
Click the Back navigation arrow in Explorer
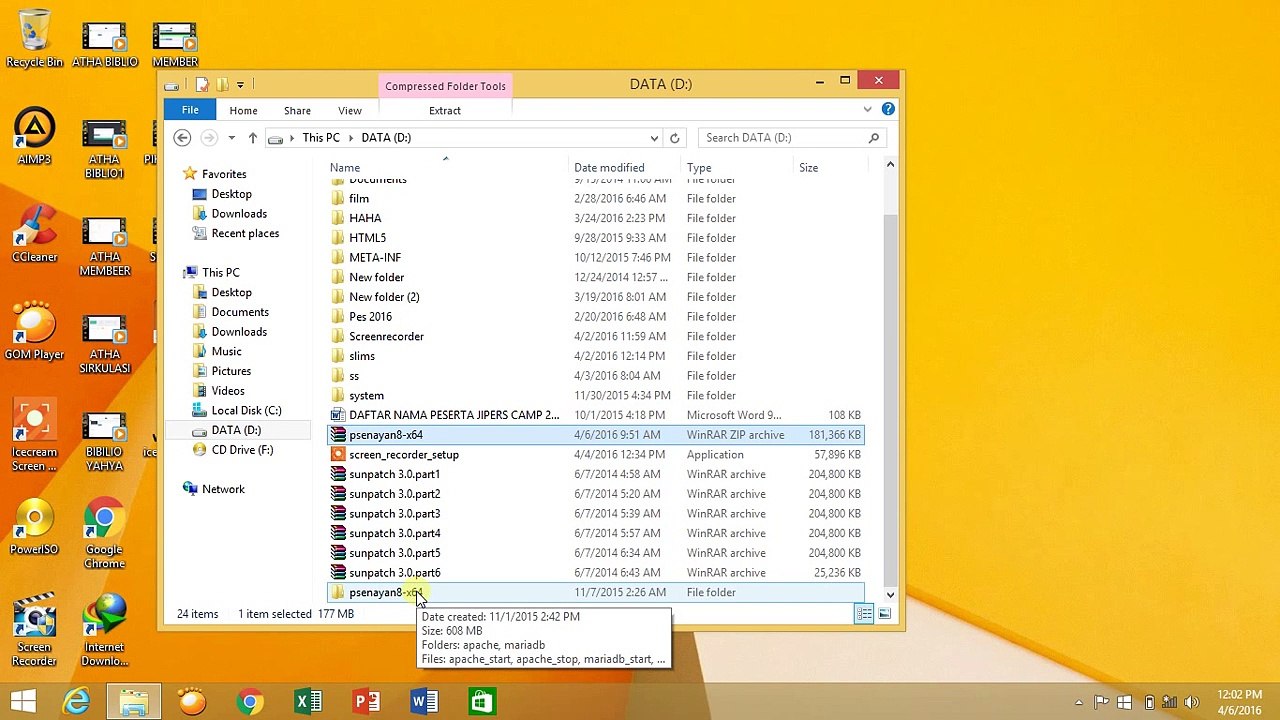point(182,138)
